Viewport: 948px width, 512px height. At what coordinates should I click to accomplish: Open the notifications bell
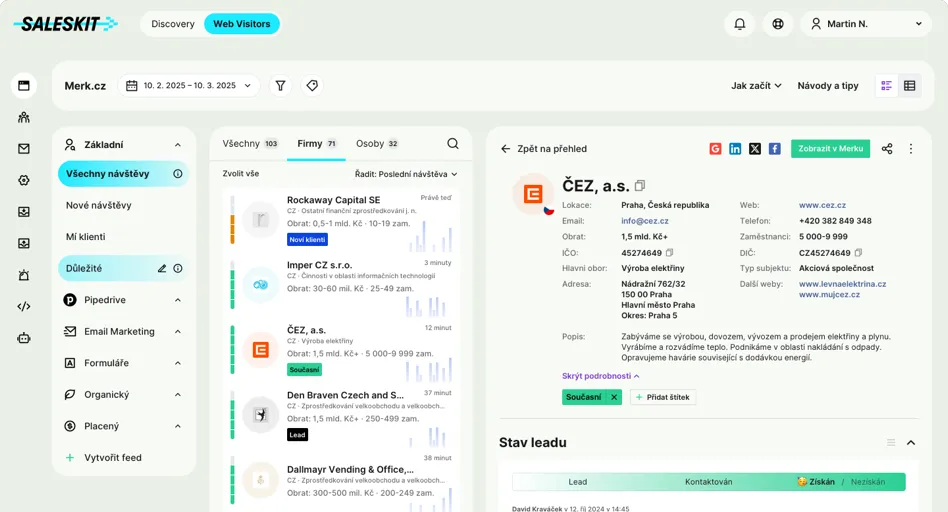[739, 24]
